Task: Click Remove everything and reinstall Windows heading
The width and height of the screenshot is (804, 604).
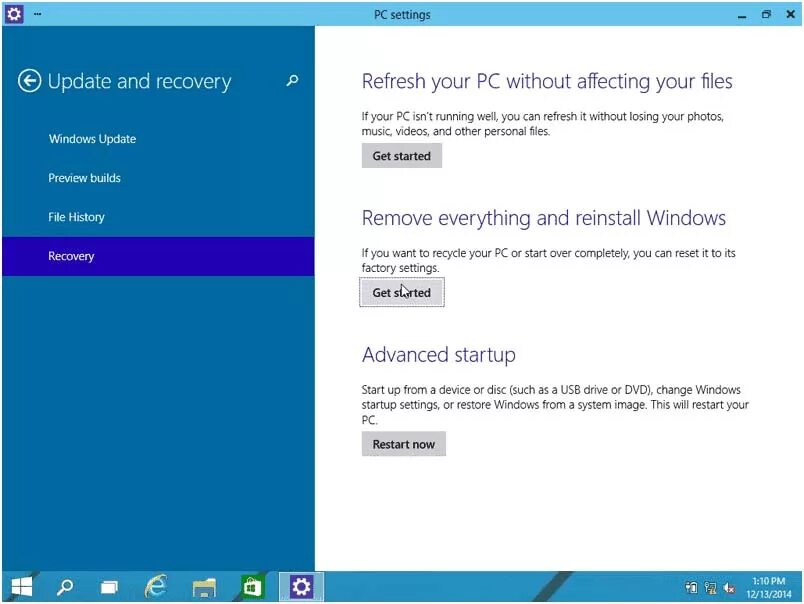Action: pos(544,218)
